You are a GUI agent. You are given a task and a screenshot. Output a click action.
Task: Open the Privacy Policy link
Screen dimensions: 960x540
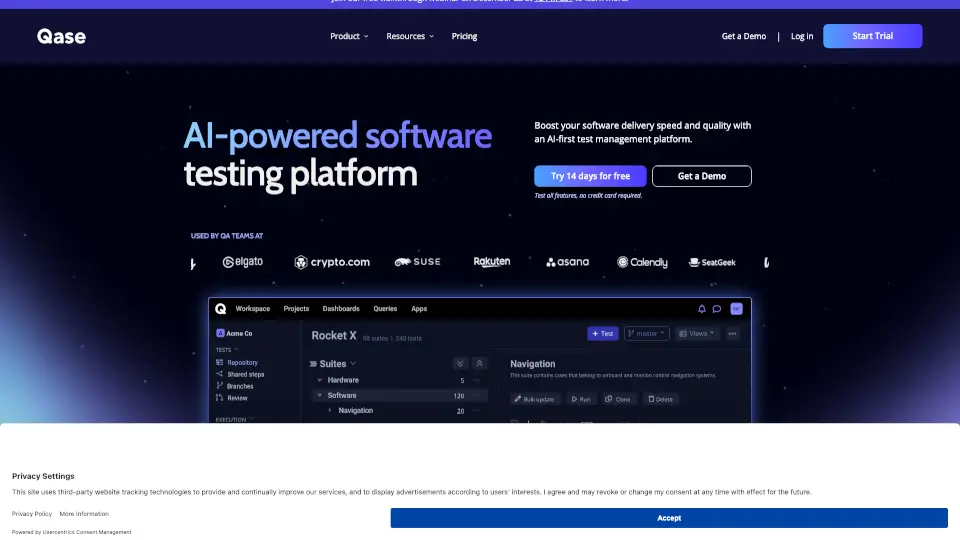(32, 513)
